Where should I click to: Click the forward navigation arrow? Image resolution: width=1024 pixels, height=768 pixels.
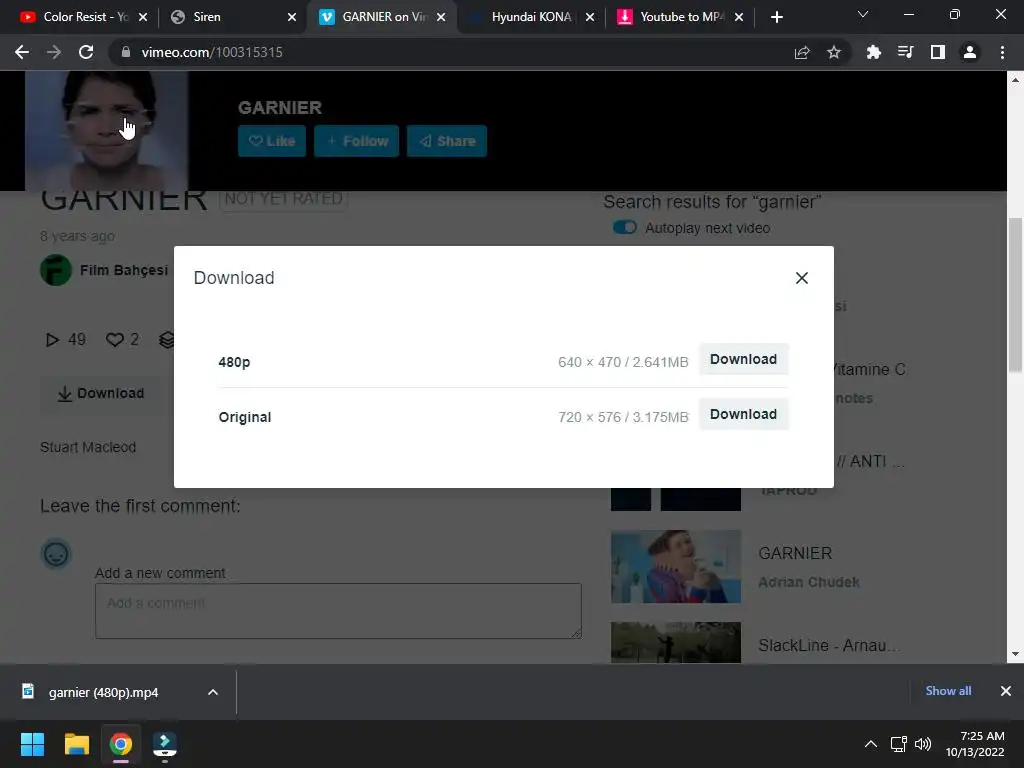tap(54, 52)
